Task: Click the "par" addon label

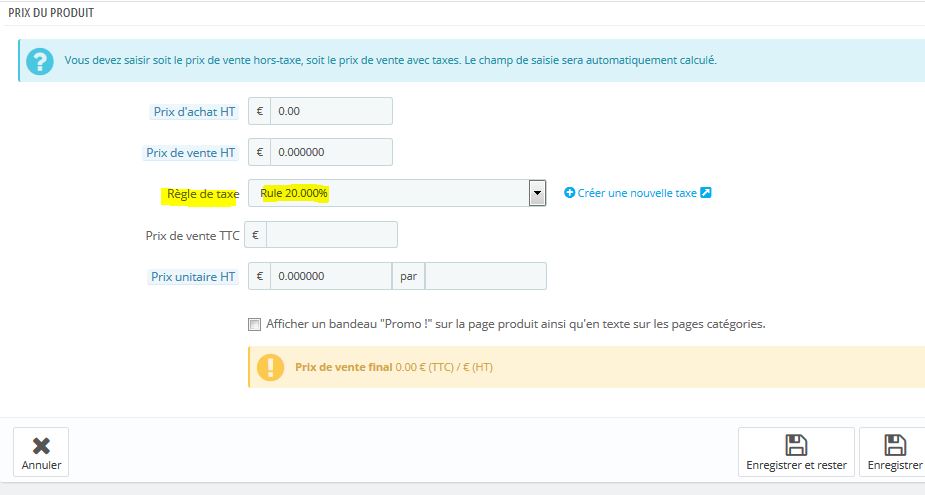Action: (408, 276)
